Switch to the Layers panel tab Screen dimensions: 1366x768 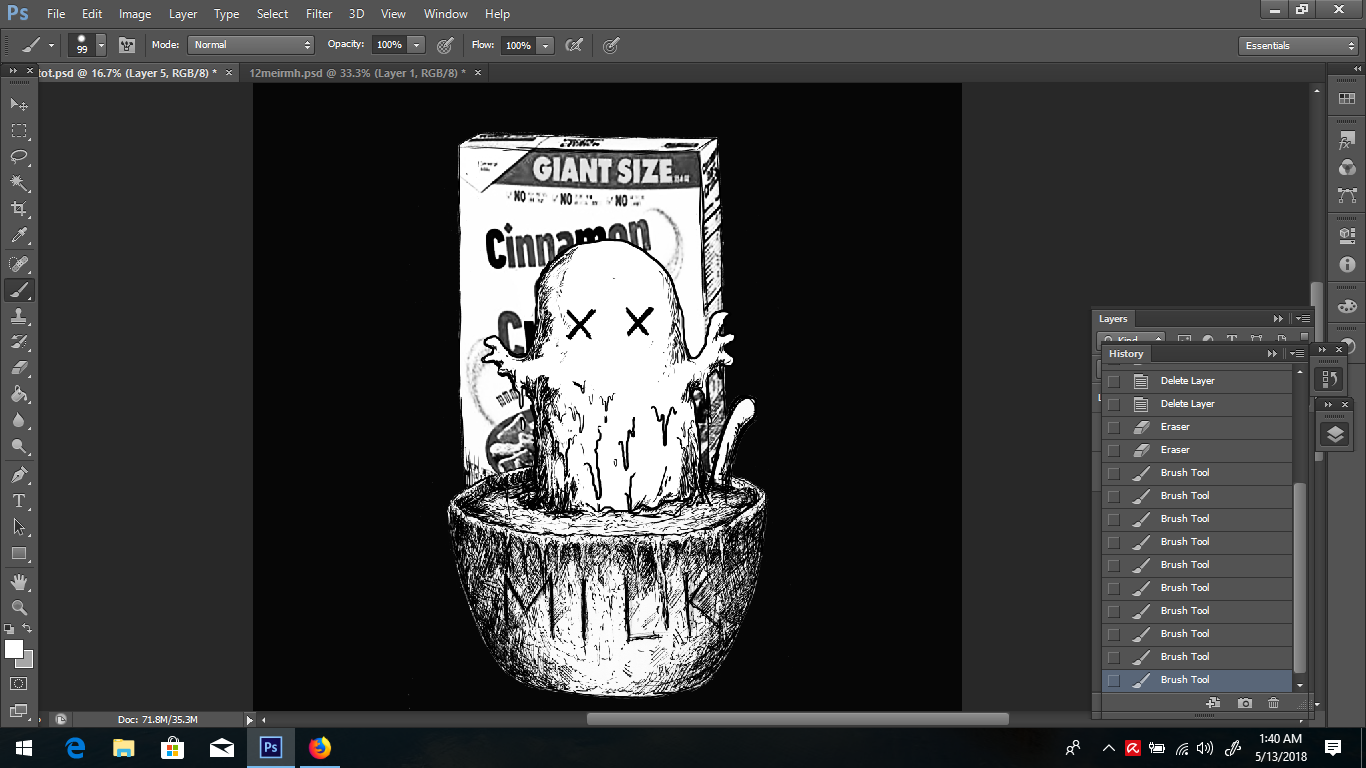1113,319
